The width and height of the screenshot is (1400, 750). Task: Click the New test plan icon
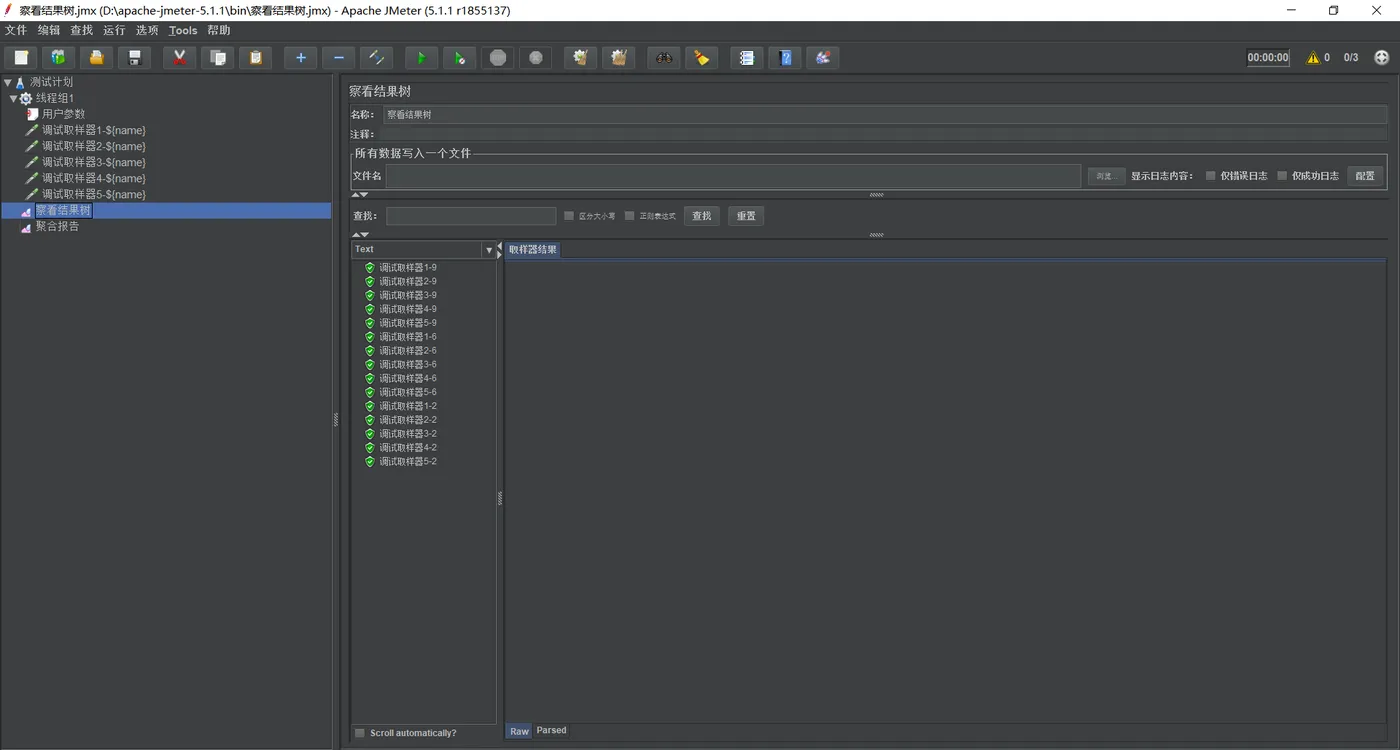[x=21, y=58]
